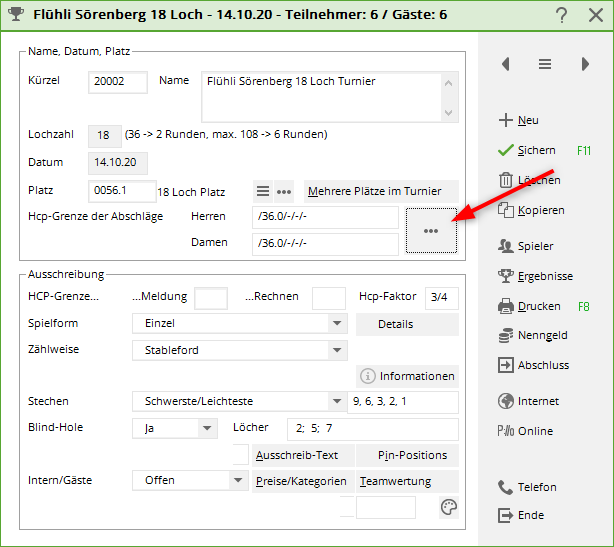
Task: Go to next tournament record arrow
Action: tap(585, 64)
